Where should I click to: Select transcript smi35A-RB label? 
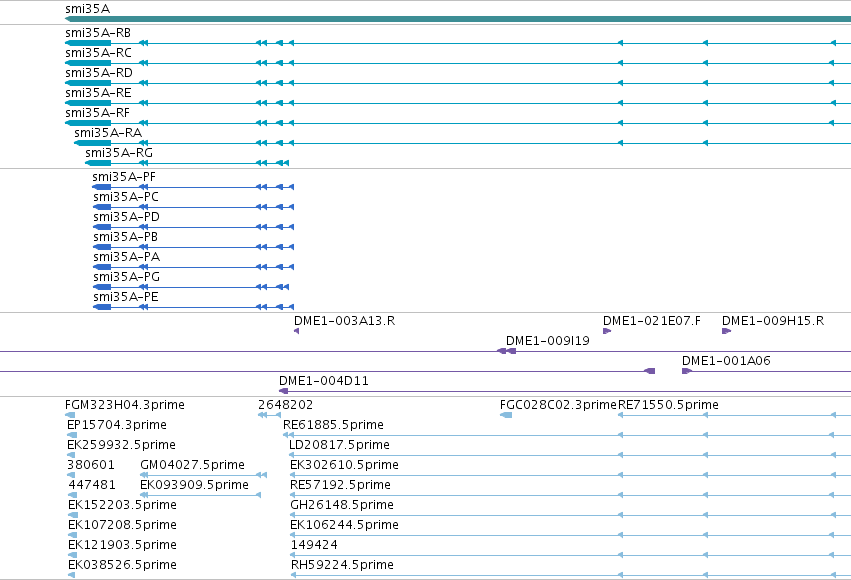[98, 33]
